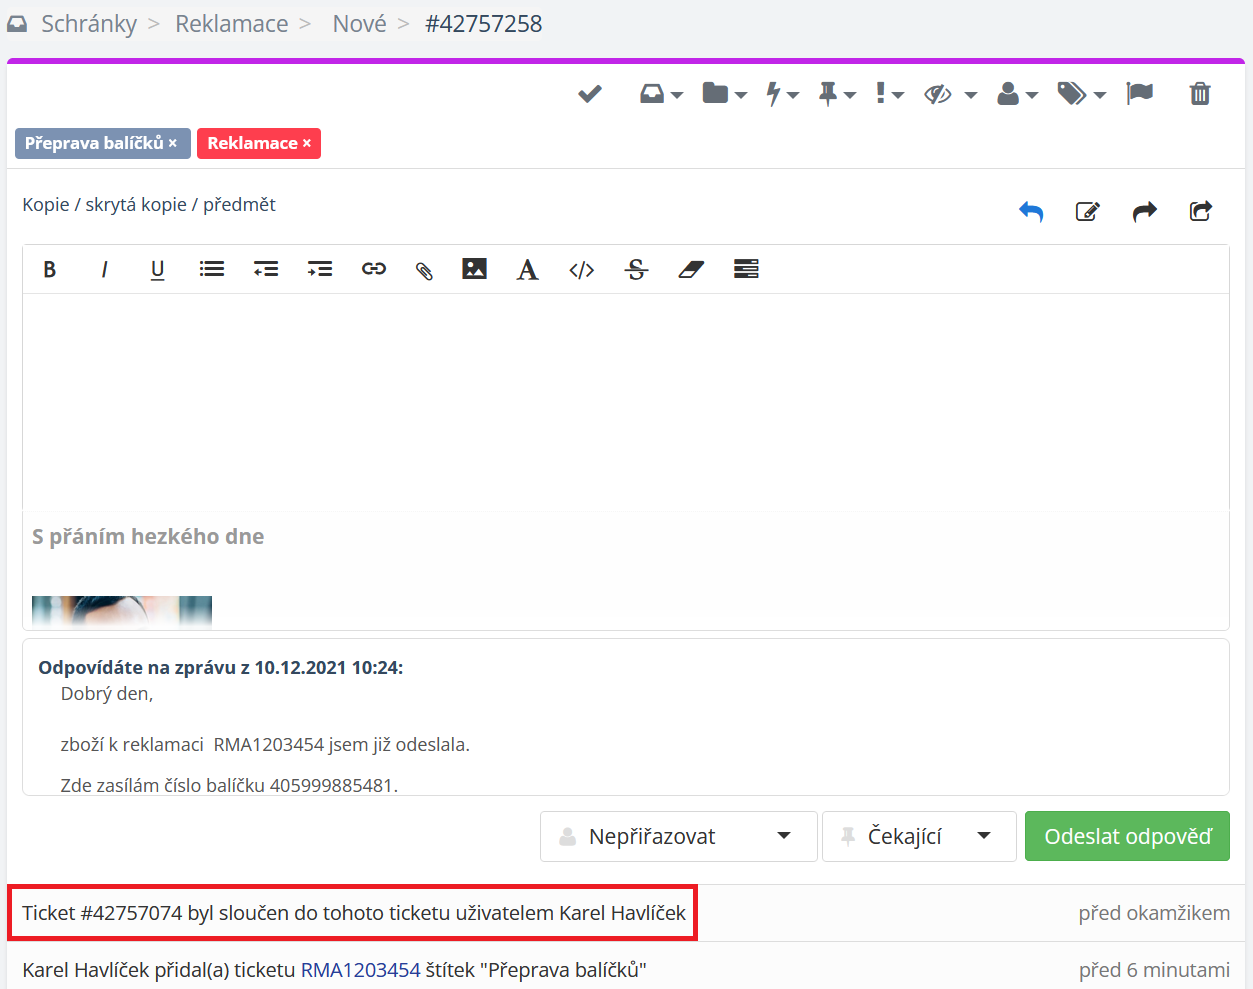
Task: Open Kopie / skrytá kopie / předmět fields
Action: (x=149, y=204)
